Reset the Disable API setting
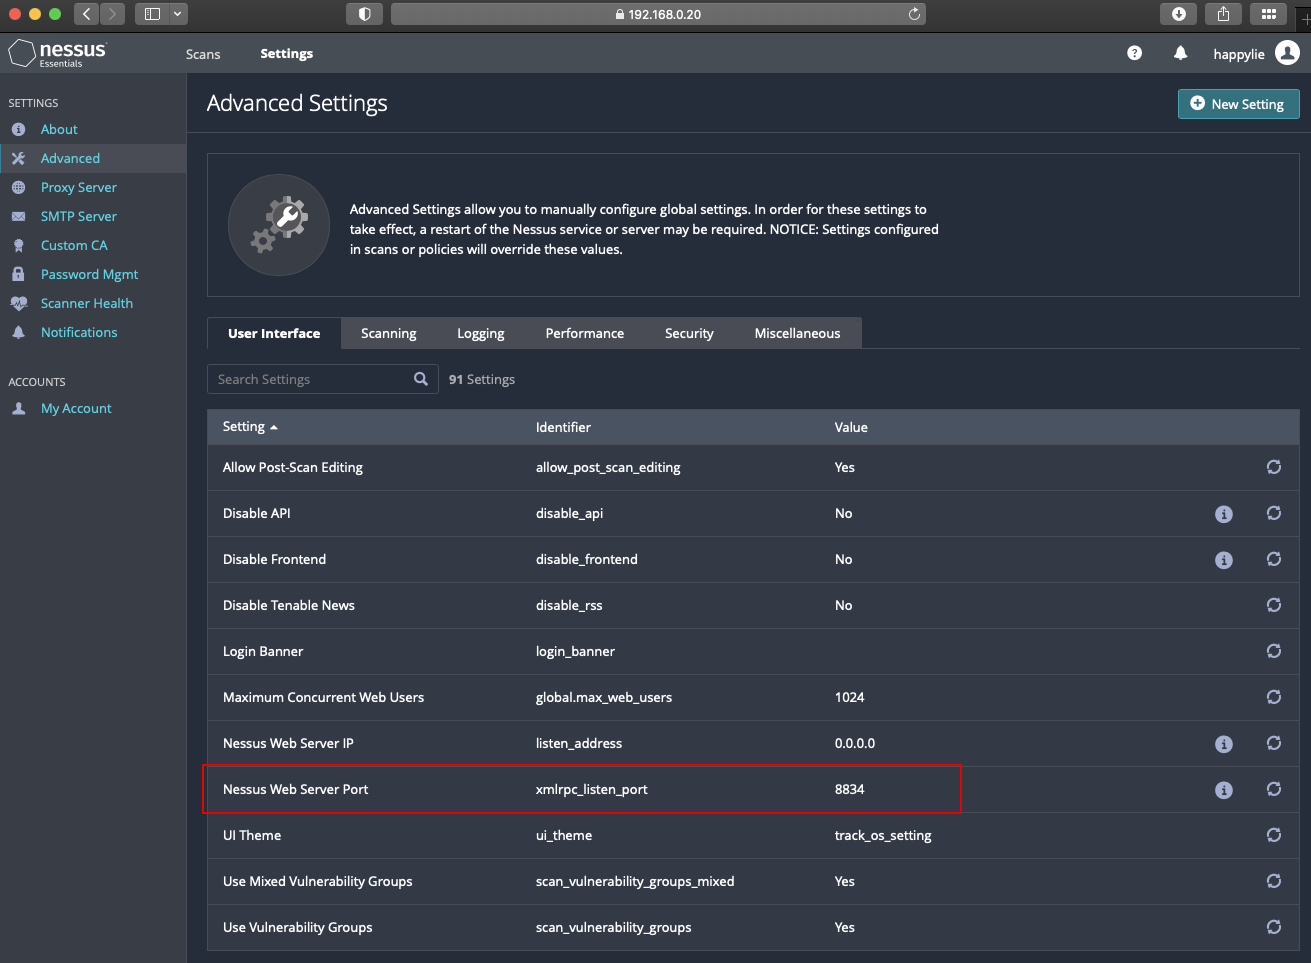 pos(1273,513)
